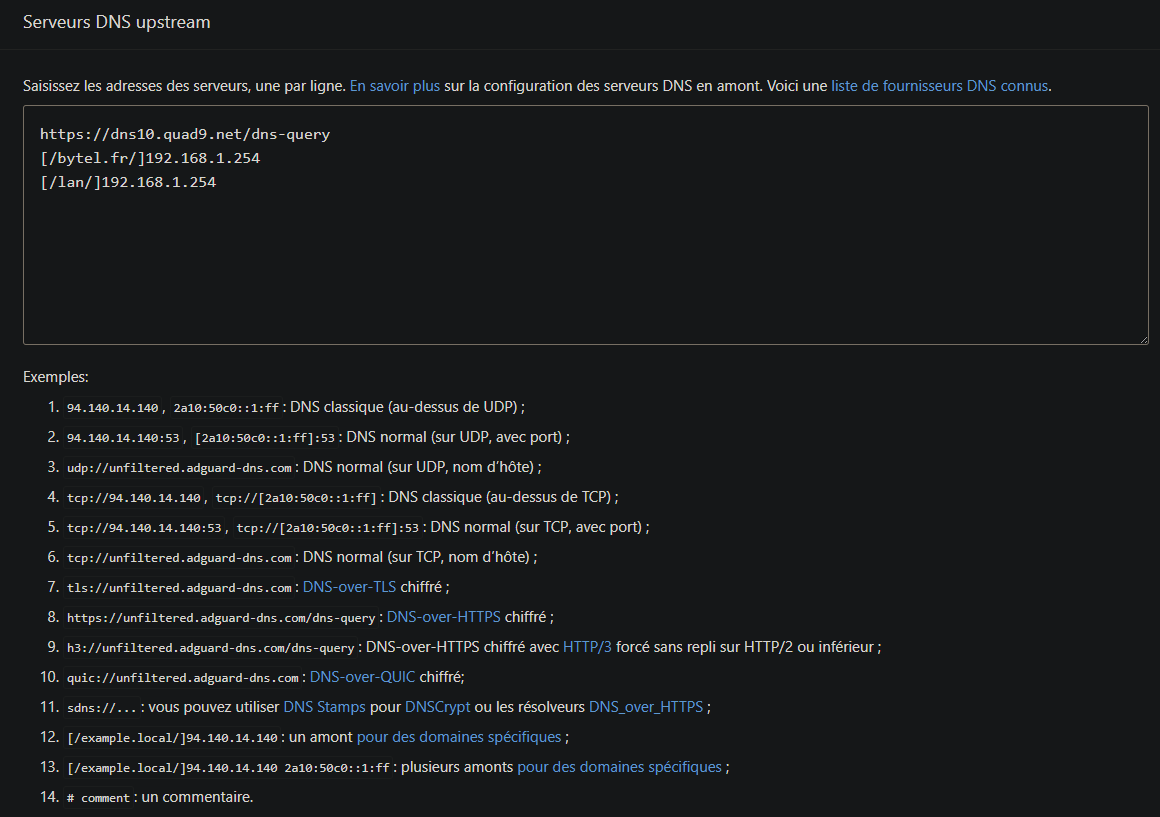The height and width of the screenshot is (817, 1160).
Task: Click the sdns://... example code
Action: [x=101, y=708]
